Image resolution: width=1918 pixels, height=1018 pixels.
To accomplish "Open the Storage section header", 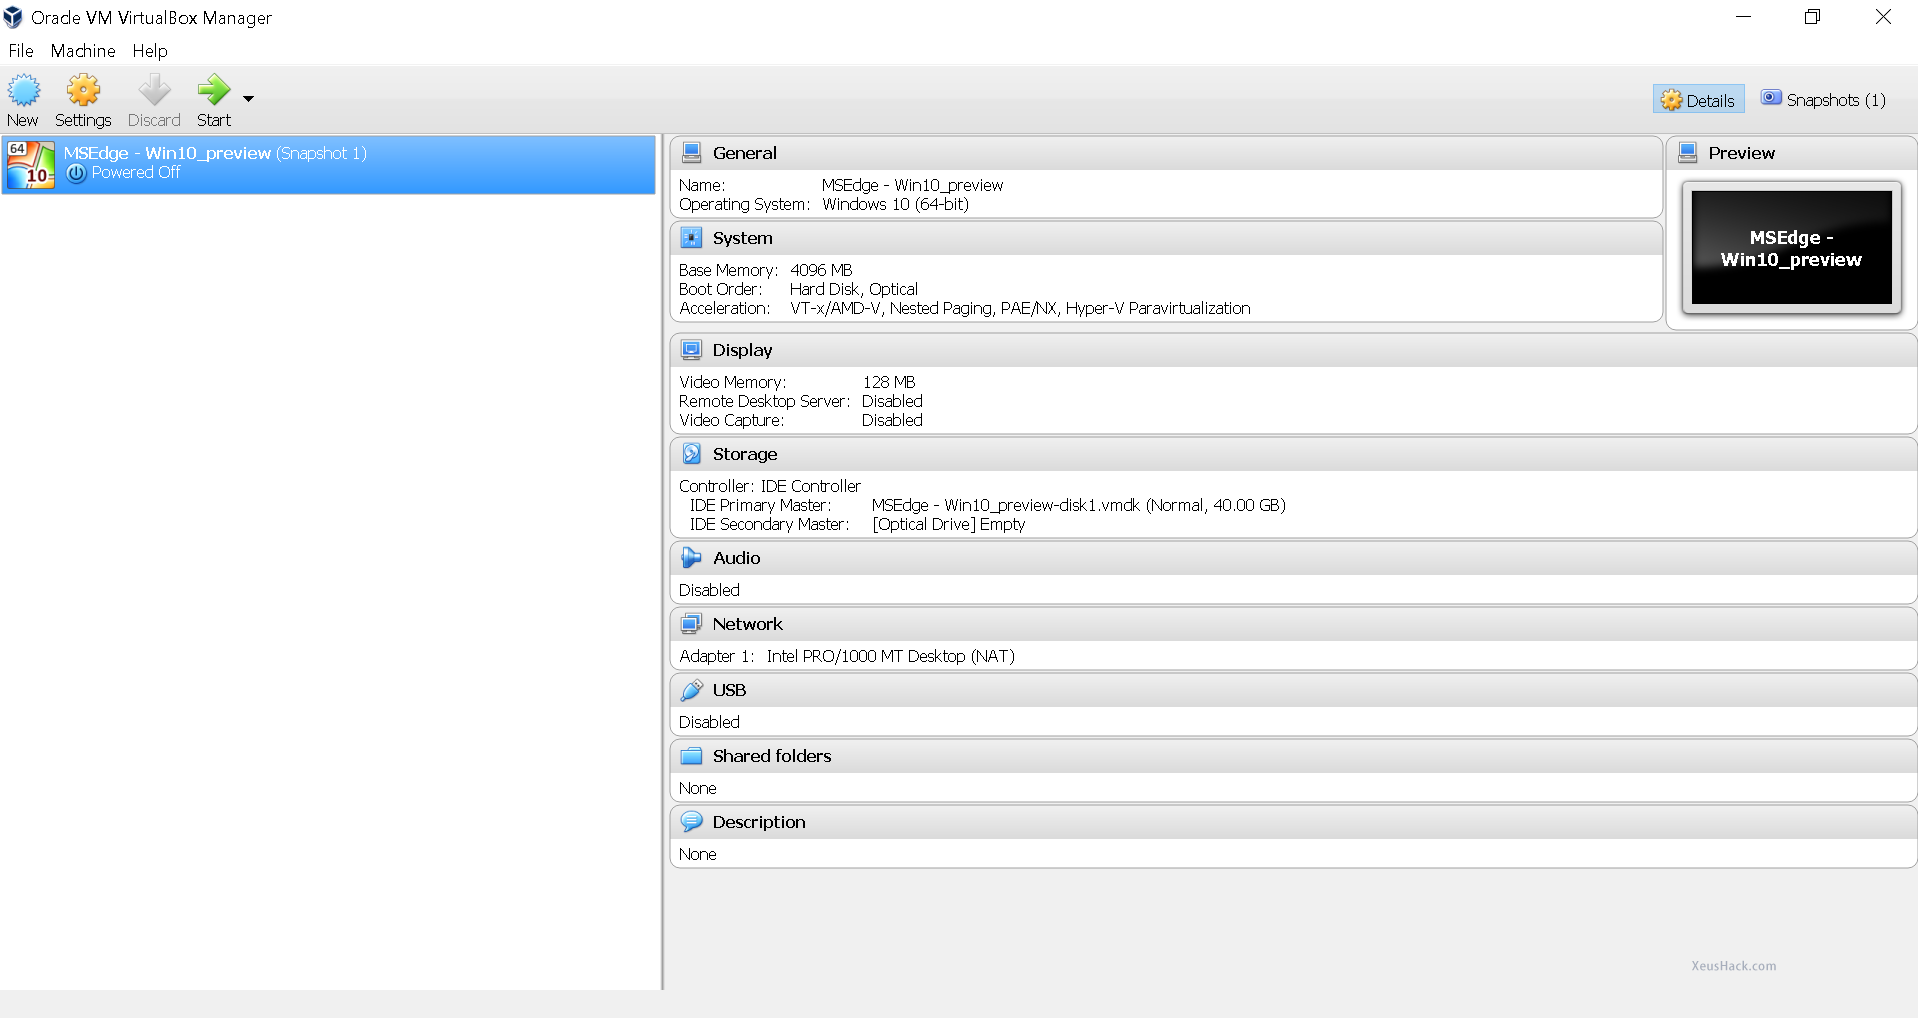I will tap(1293, 454).
